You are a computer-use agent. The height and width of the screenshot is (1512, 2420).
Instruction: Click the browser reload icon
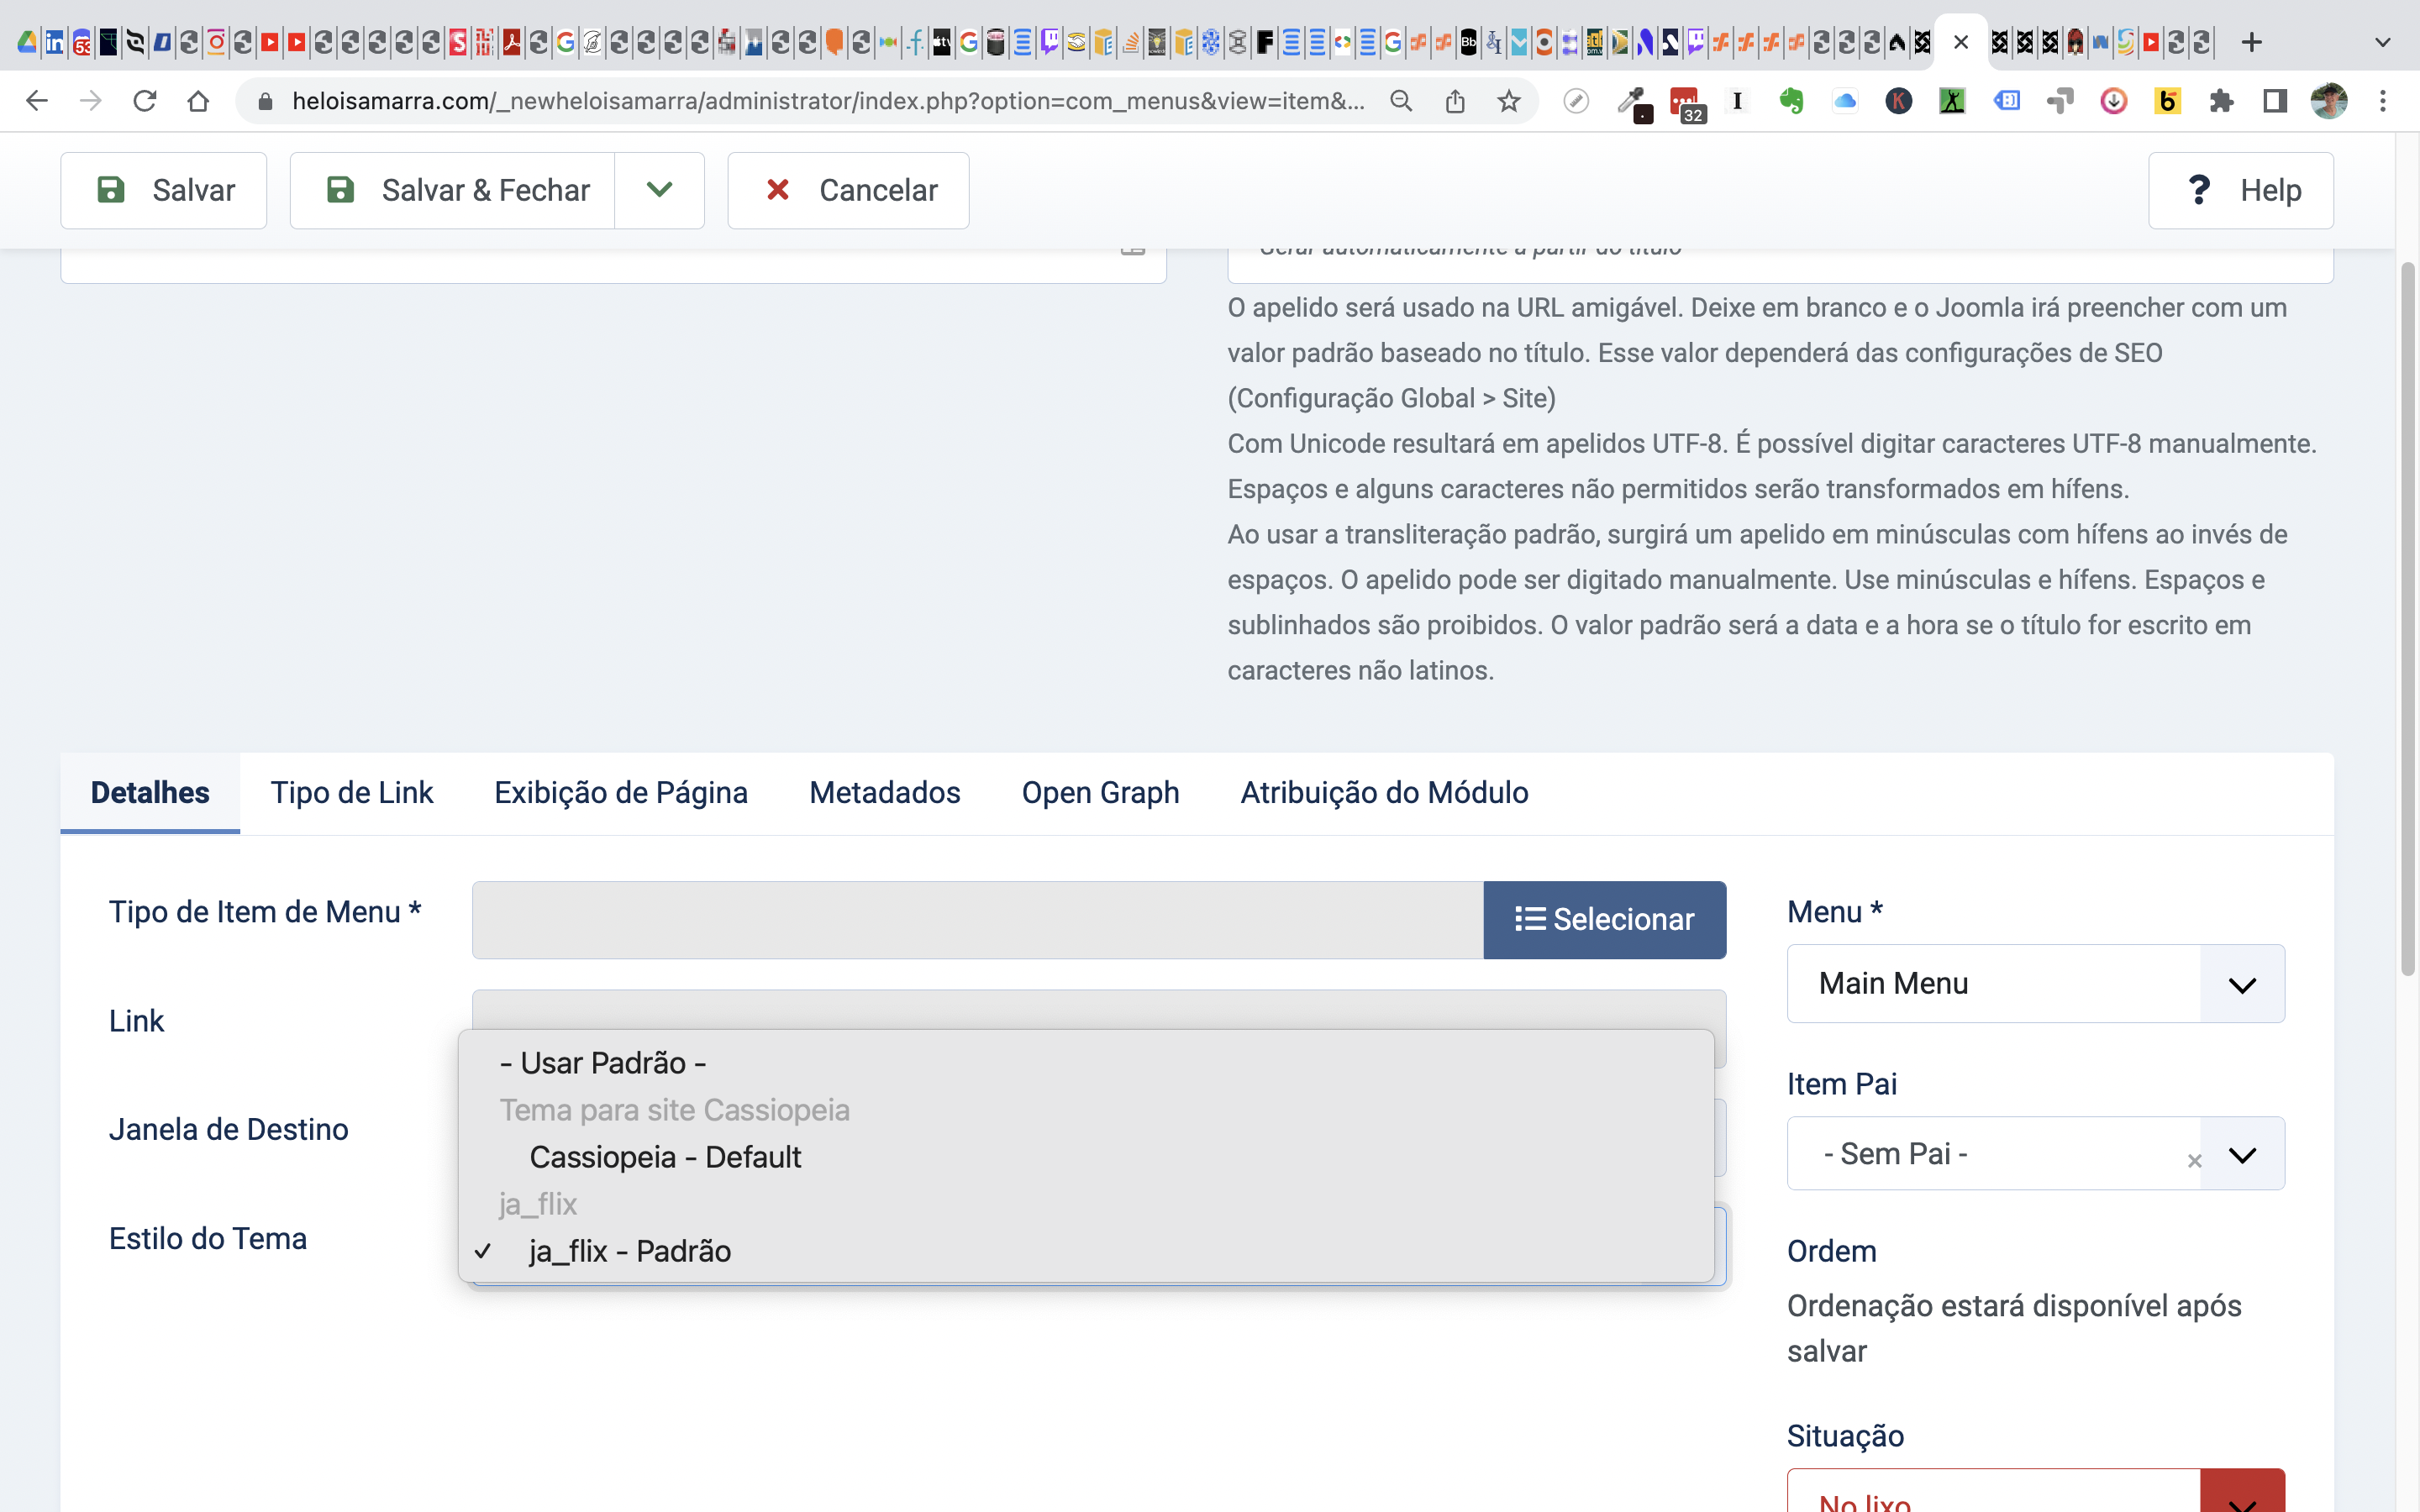click(145, 101)
